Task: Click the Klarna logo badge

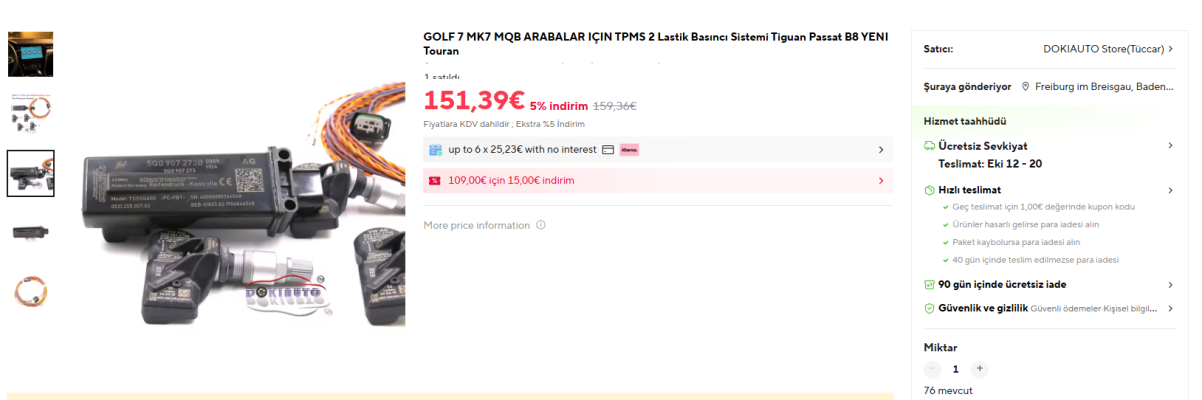Action: tap(629, 150)
